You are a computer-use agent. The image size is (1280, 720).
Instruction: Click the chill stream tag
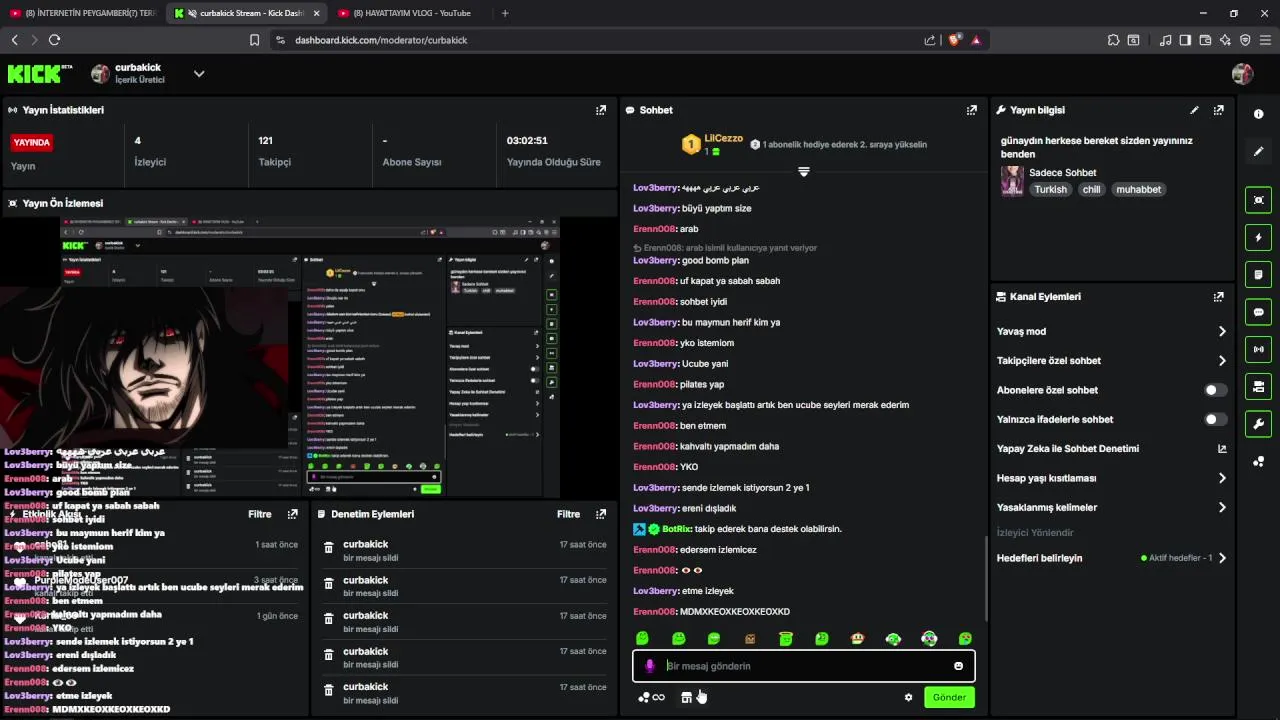coord(1091,189)
